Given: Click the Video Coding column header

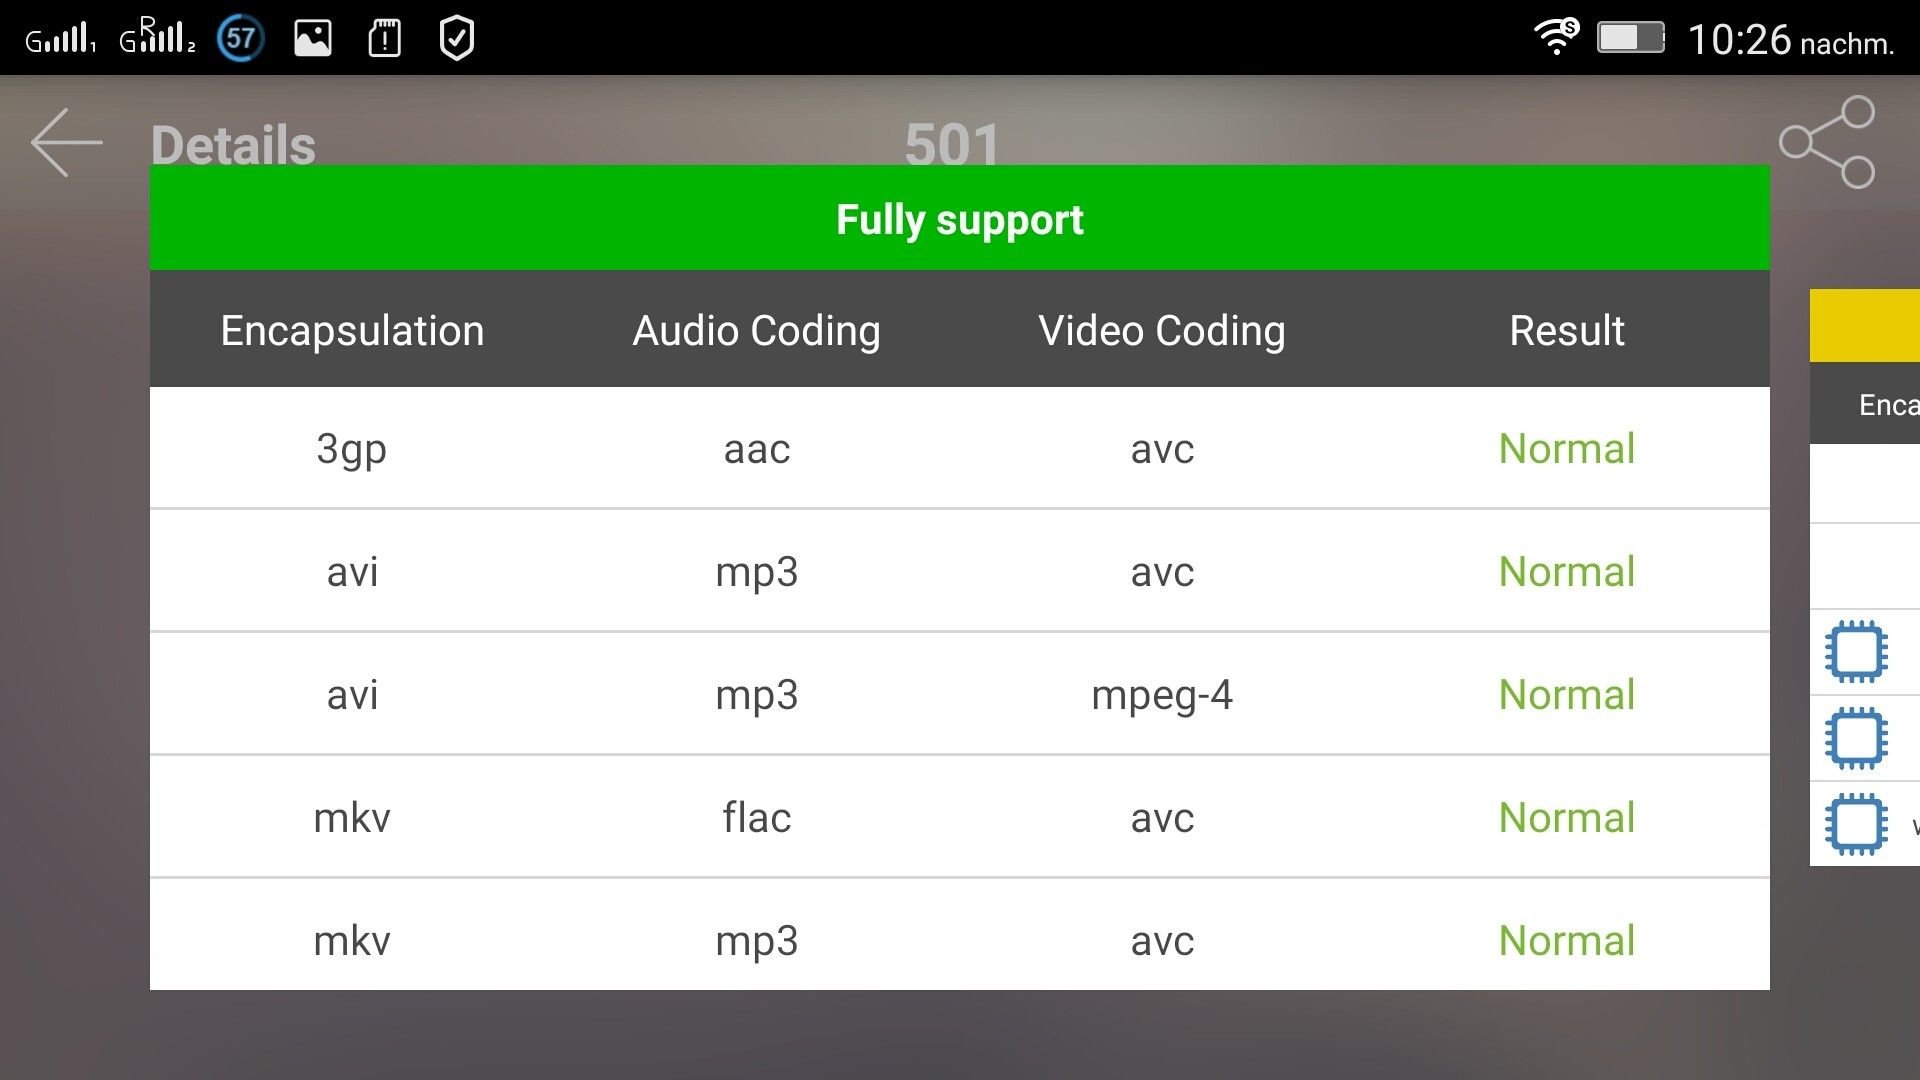Looking at the screenshot, I should pos(1162,330).
